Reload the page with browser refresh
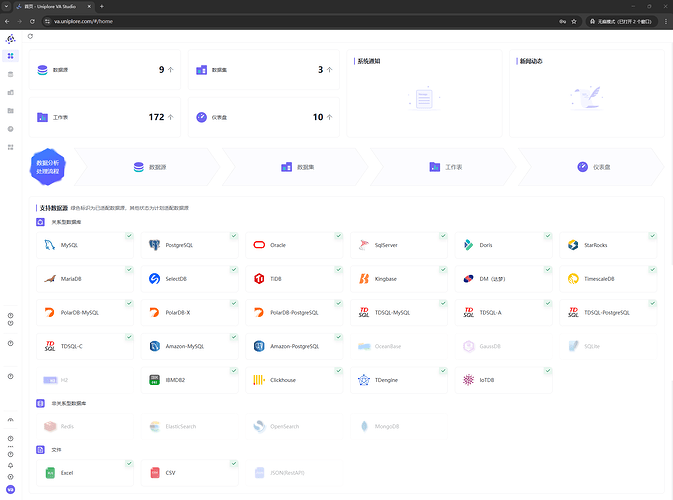The height and width of the screenshot is (500, 673). [x=32, y=21]
